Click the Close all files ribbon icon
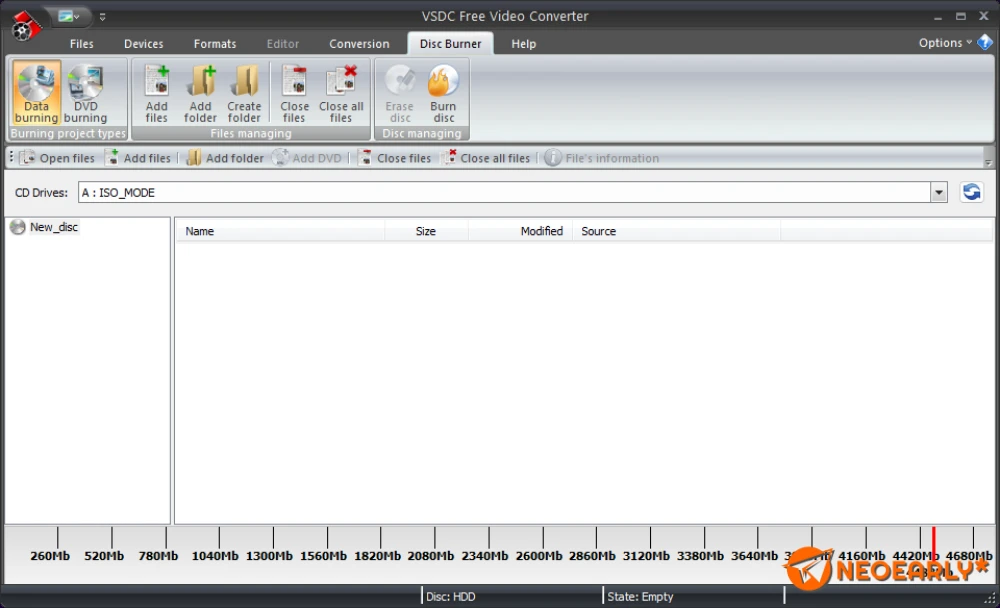 (341, 93)
